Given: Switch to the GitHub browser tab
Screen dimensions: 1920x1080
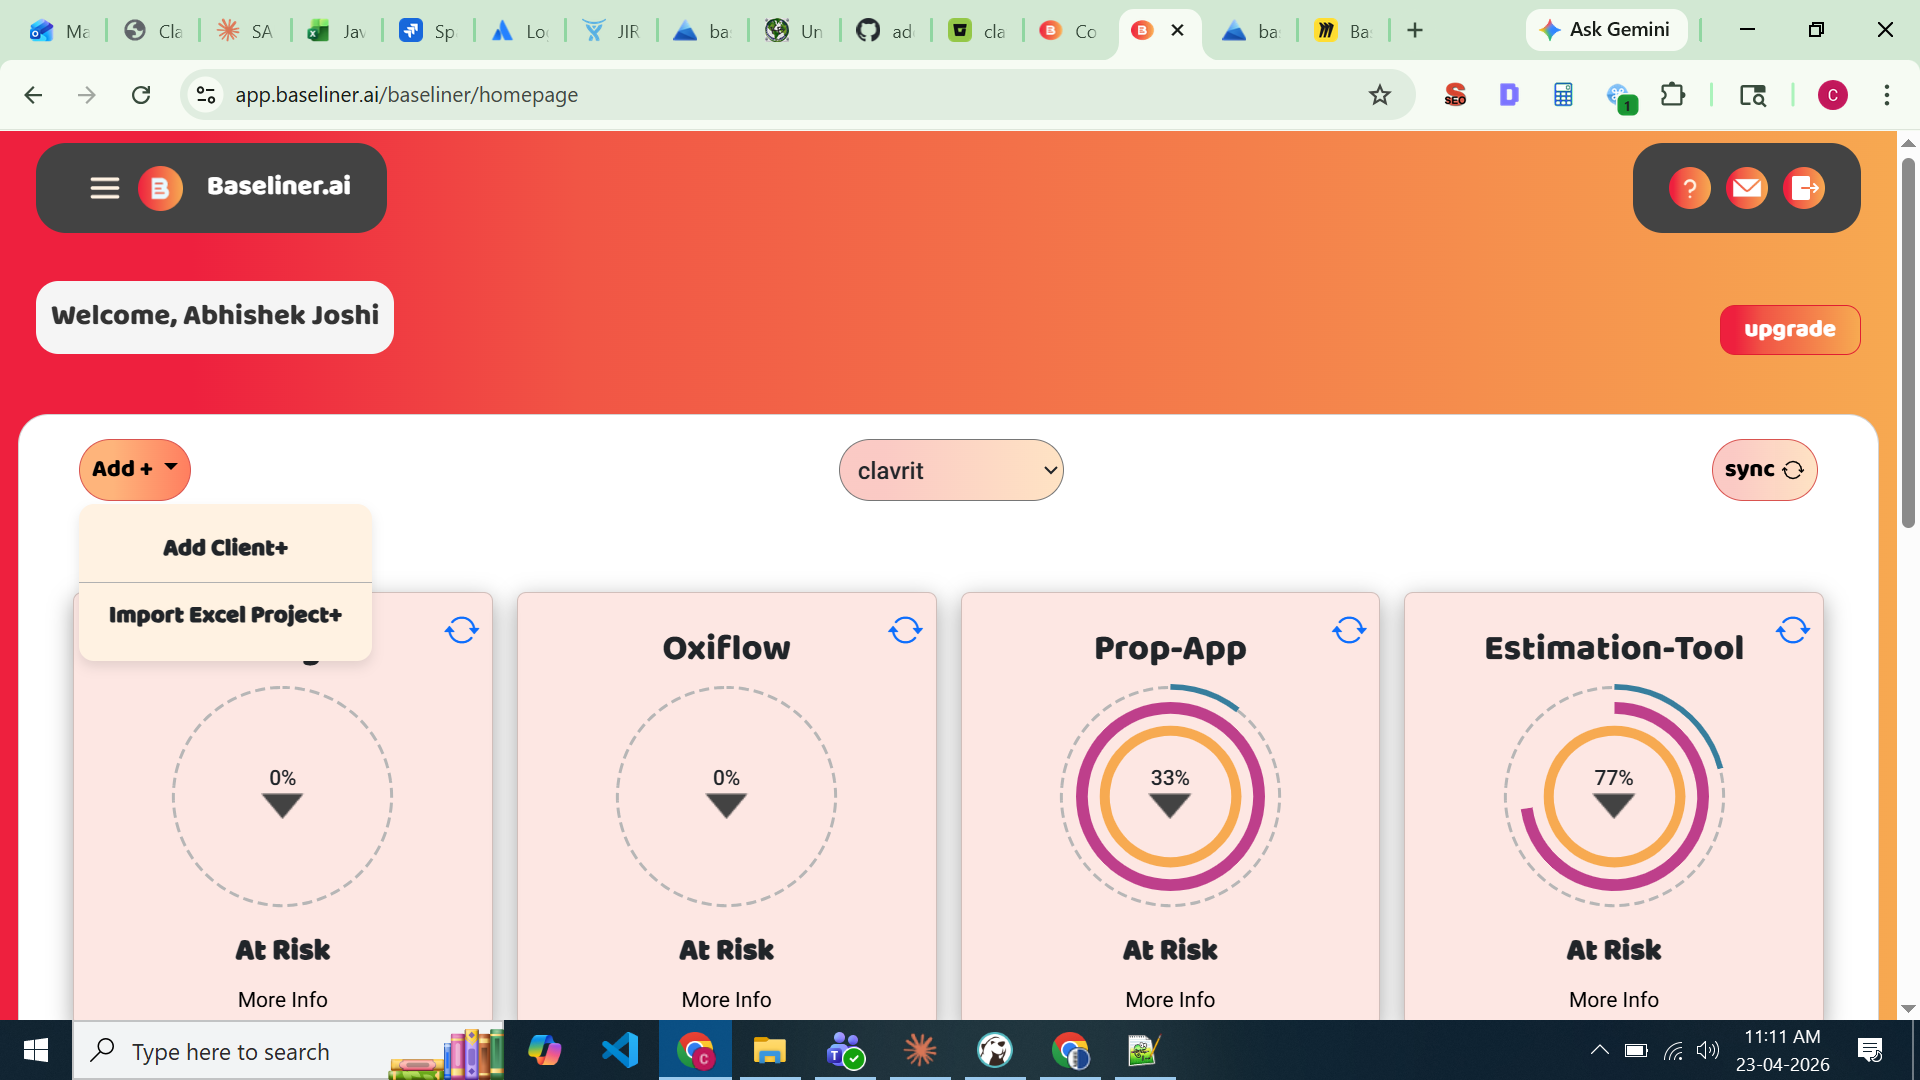Looking at the screenshot, I should [886, 31].
